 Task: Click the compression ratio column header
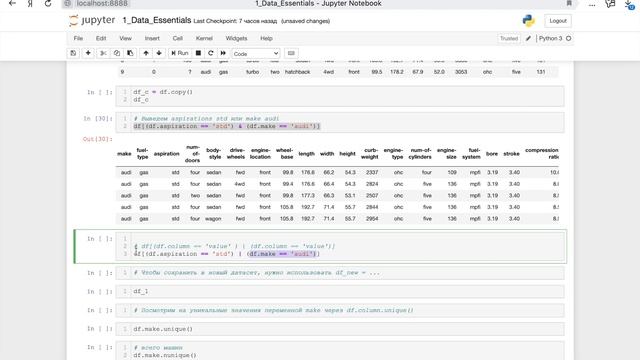[x=542, y=154]
